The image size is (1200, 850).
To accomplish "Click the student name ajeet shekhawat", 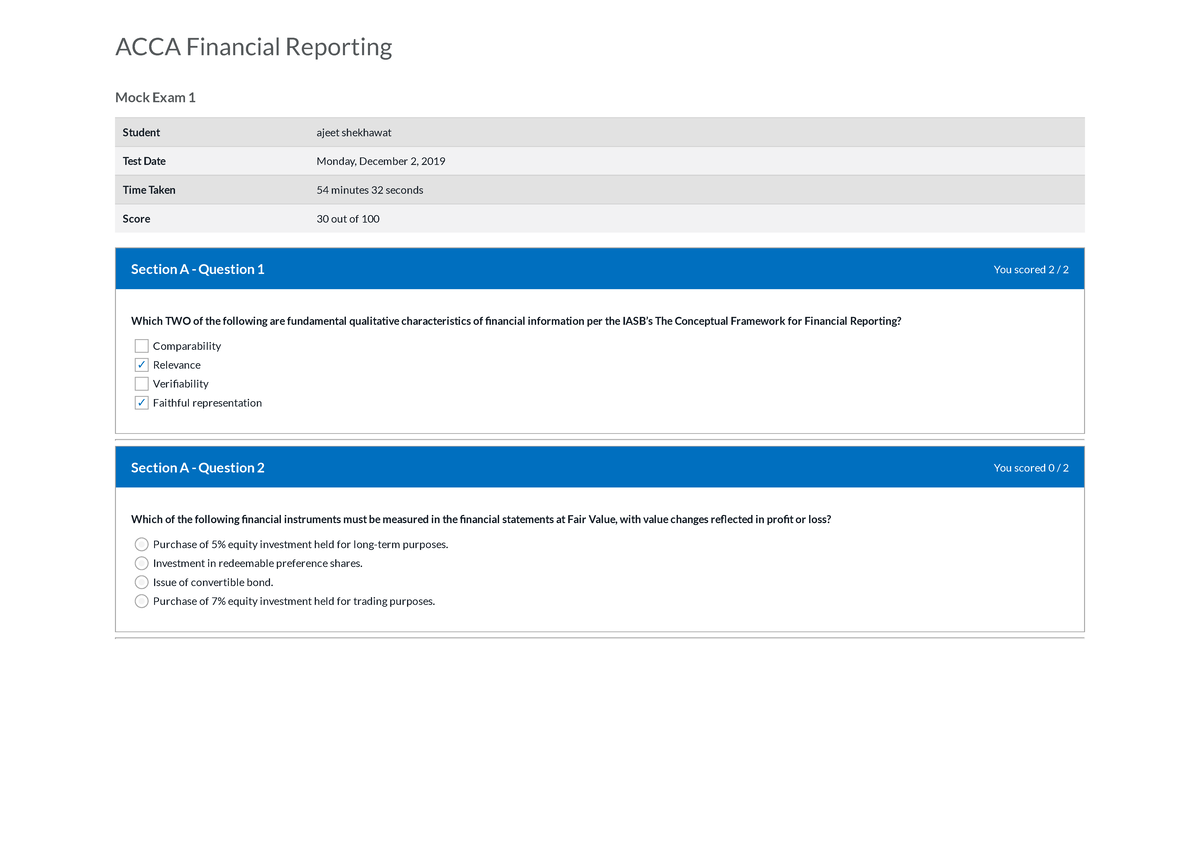I will pyautogui.click(x=353, y=131).
